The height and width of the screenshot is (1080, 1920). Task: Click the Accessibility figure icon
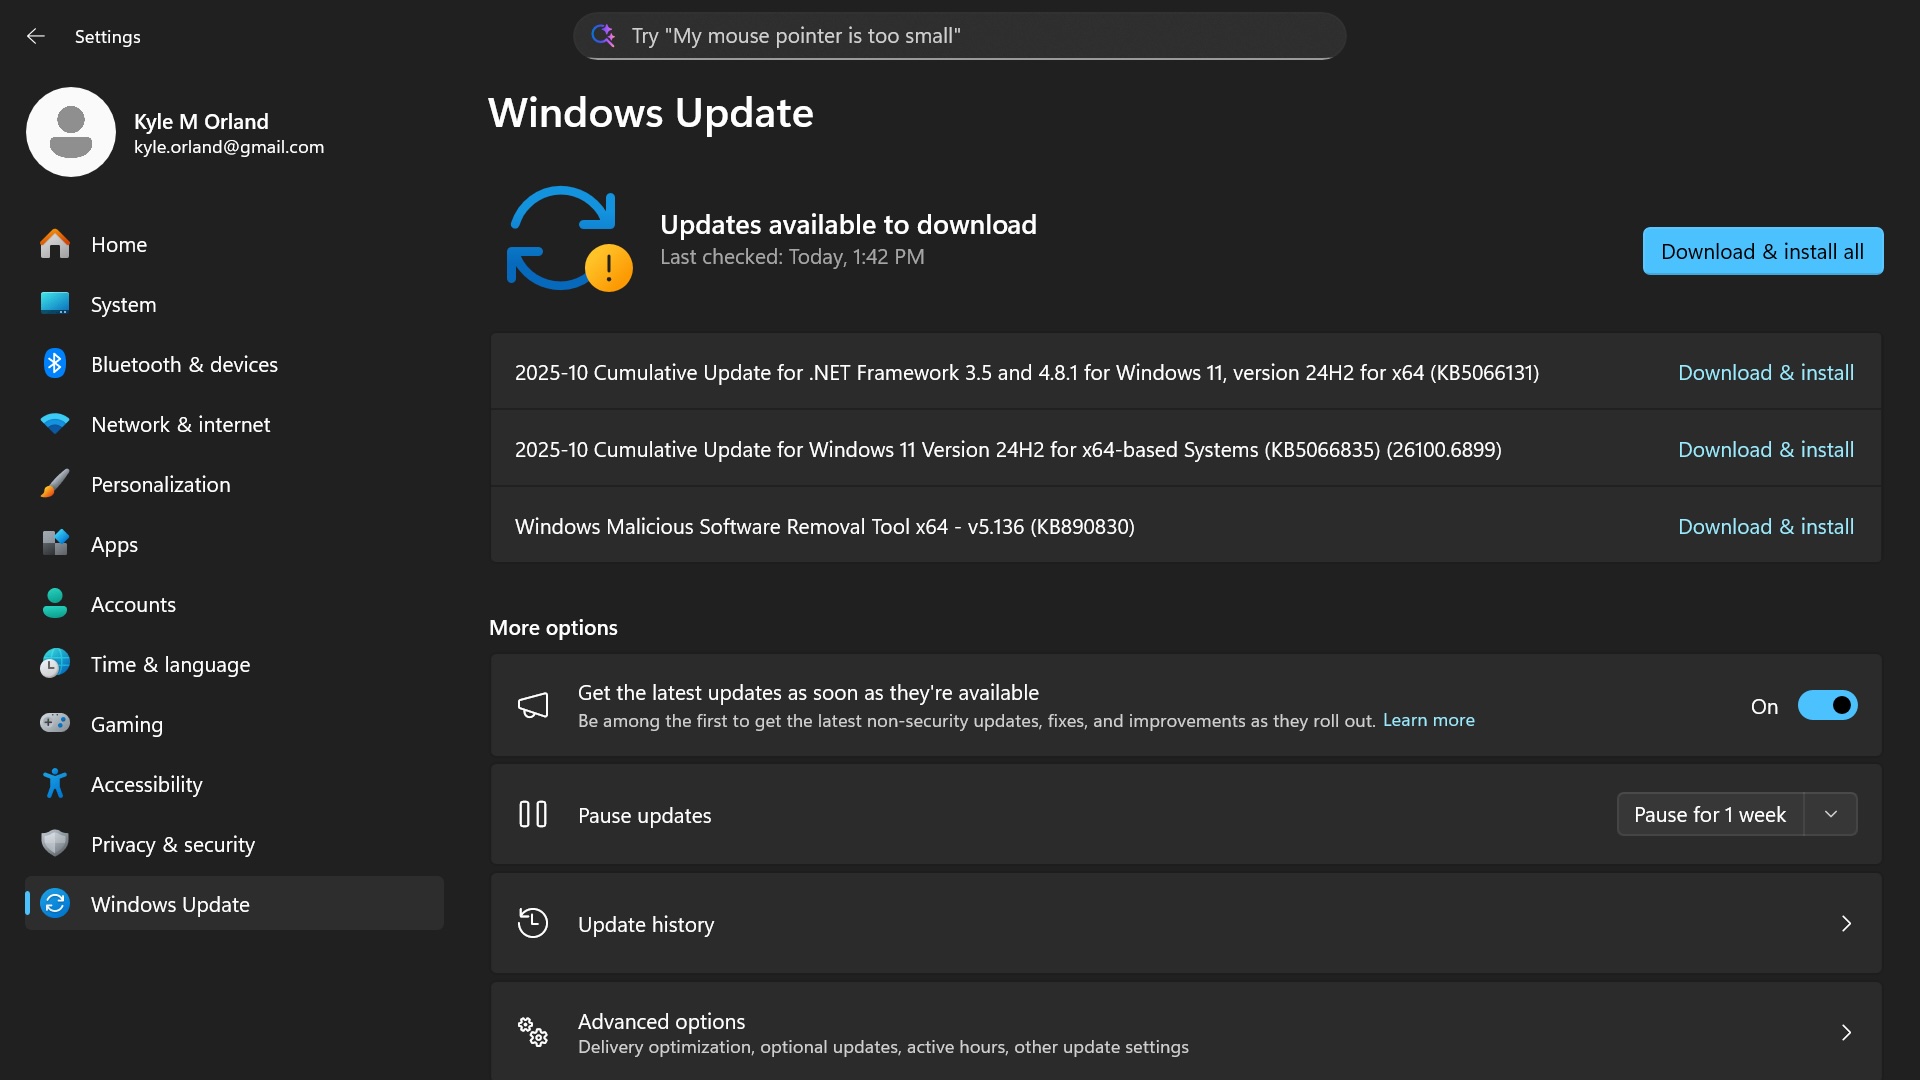[55, 783]
